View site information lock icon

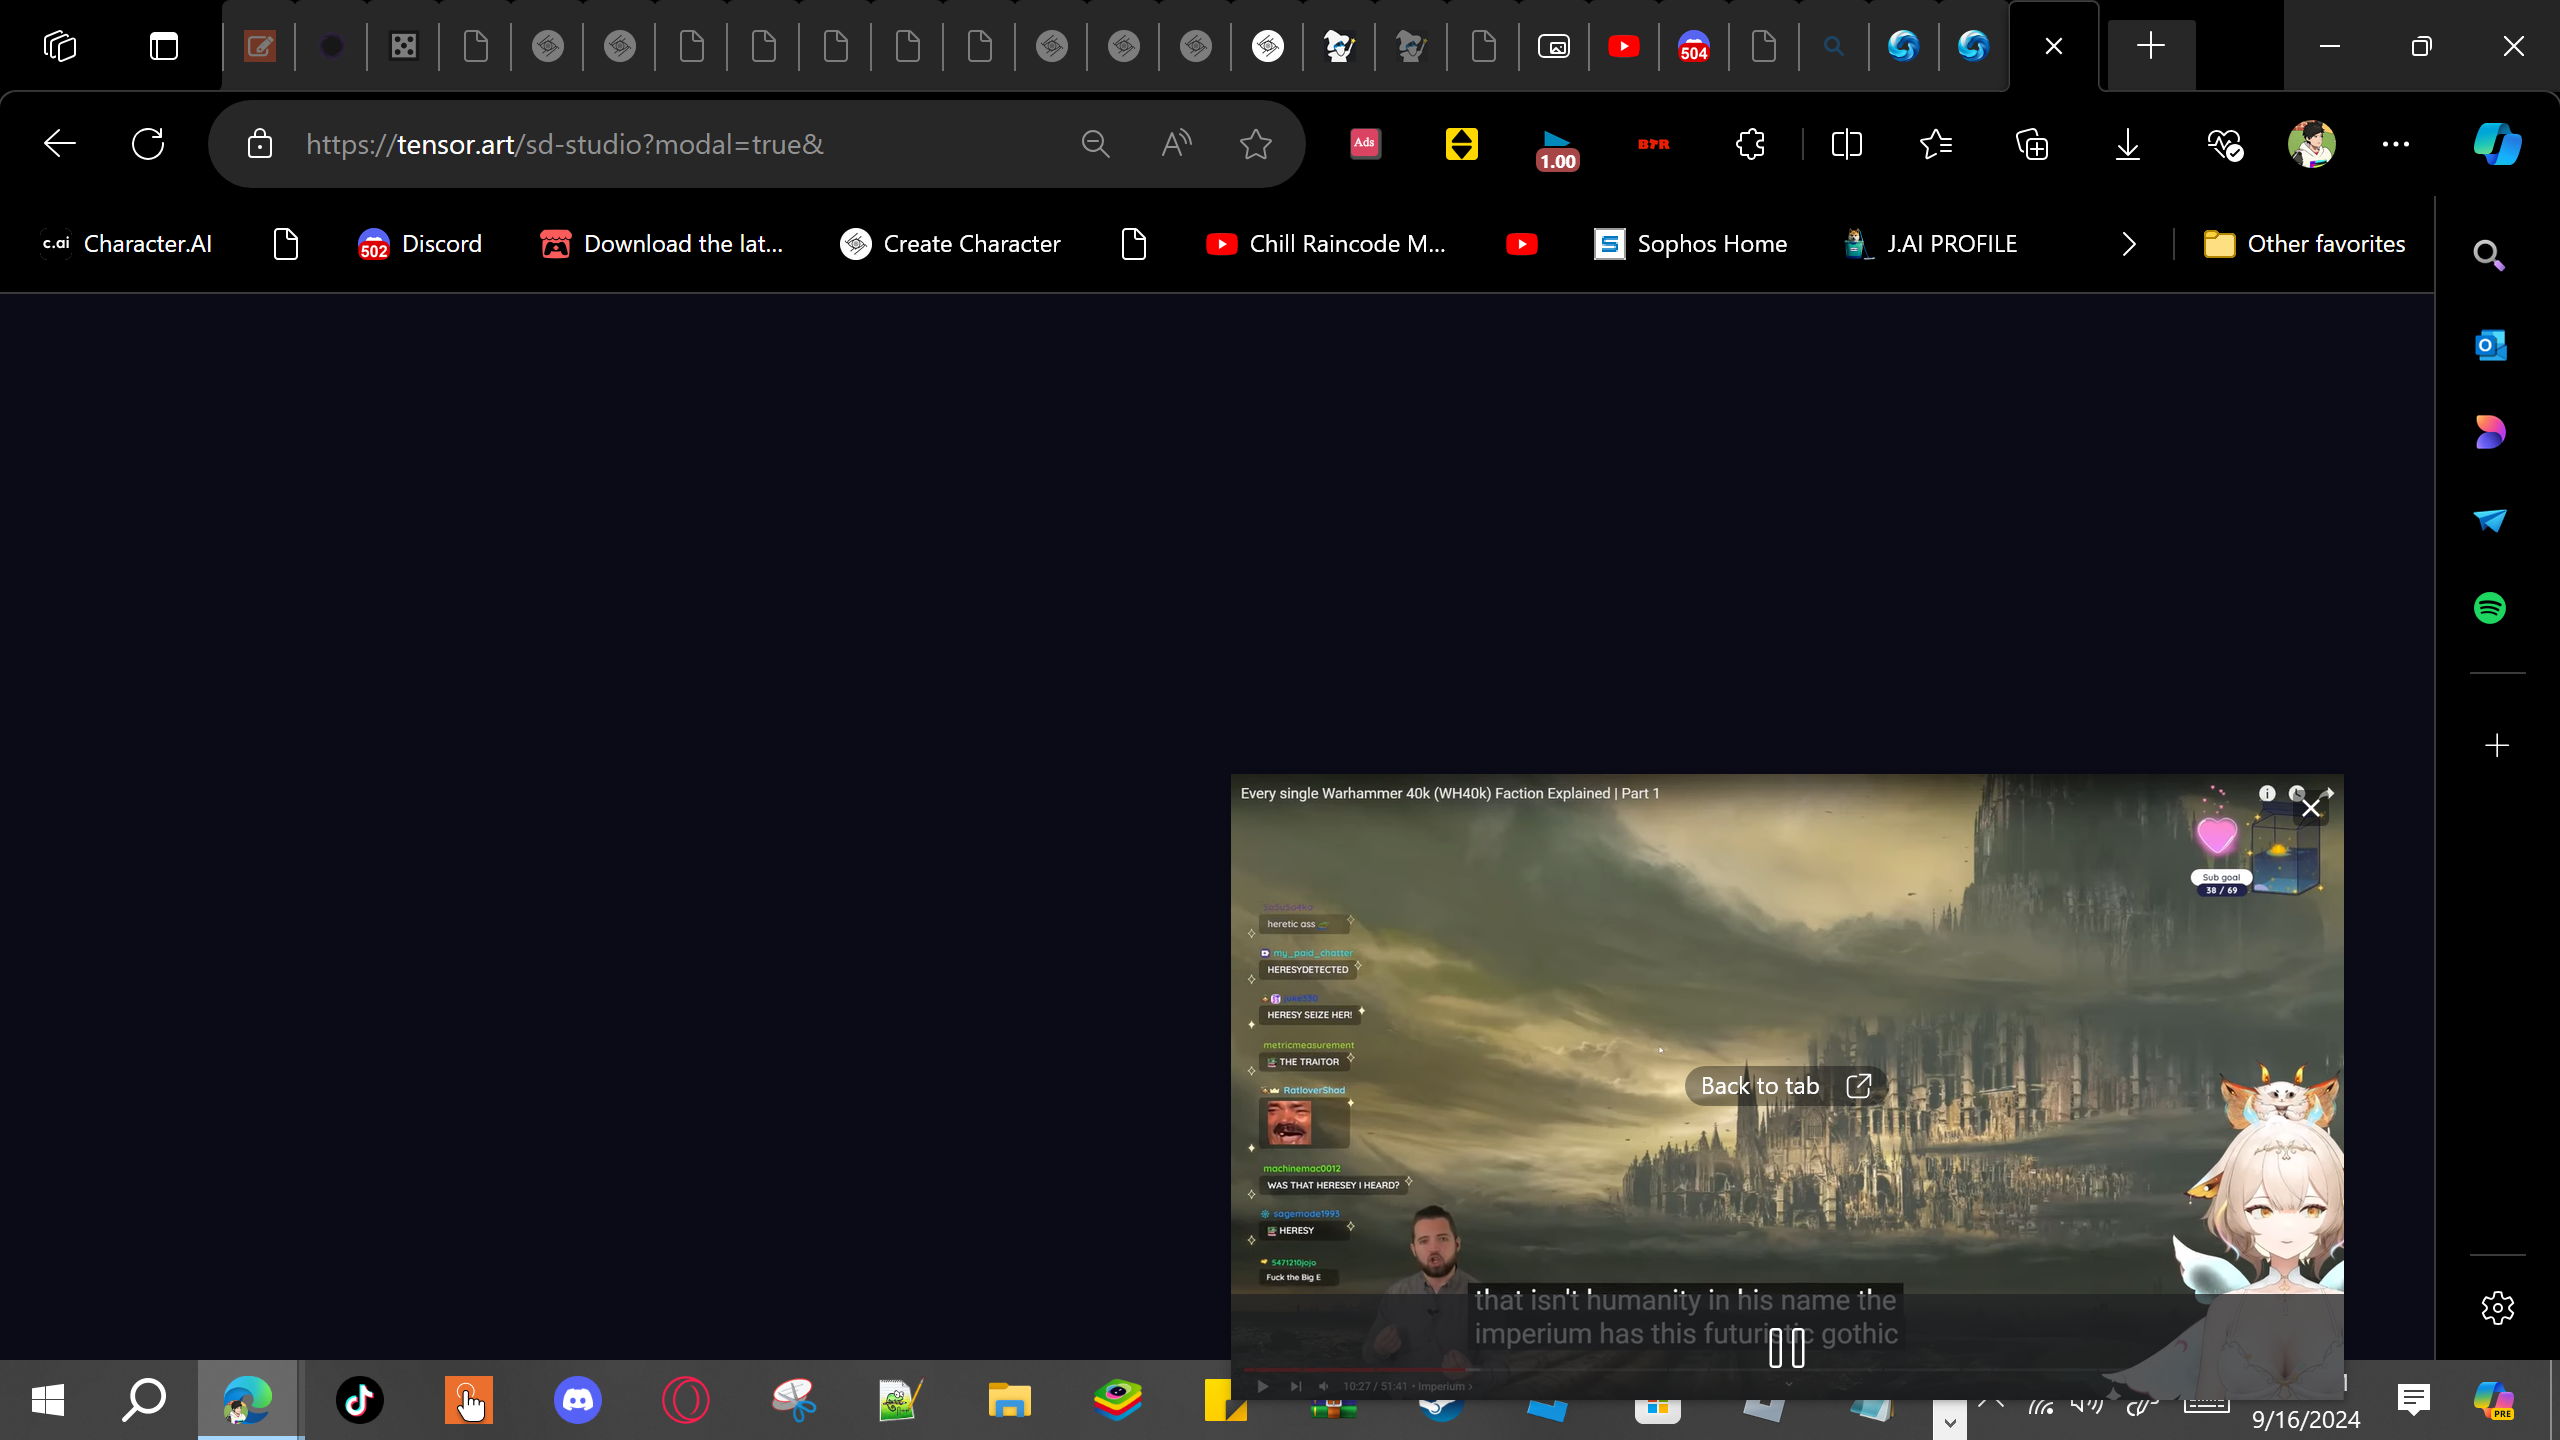(x=260, y=144)
